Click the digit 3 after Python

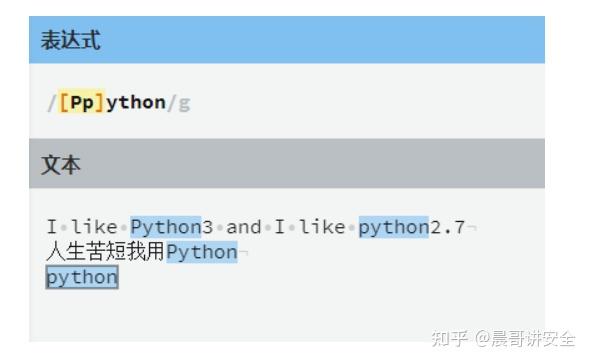pos(208,227)
